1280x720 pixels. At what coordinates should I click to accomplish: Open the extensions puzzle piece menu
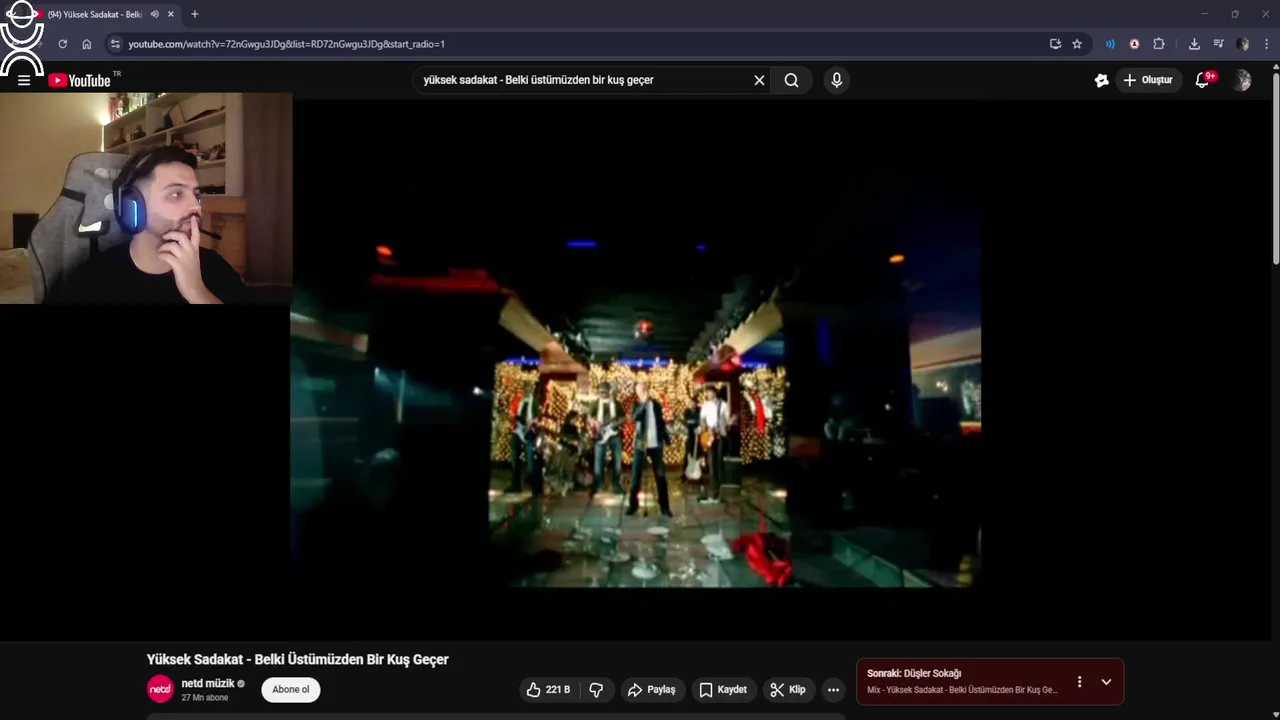[x=1159, y=44]
